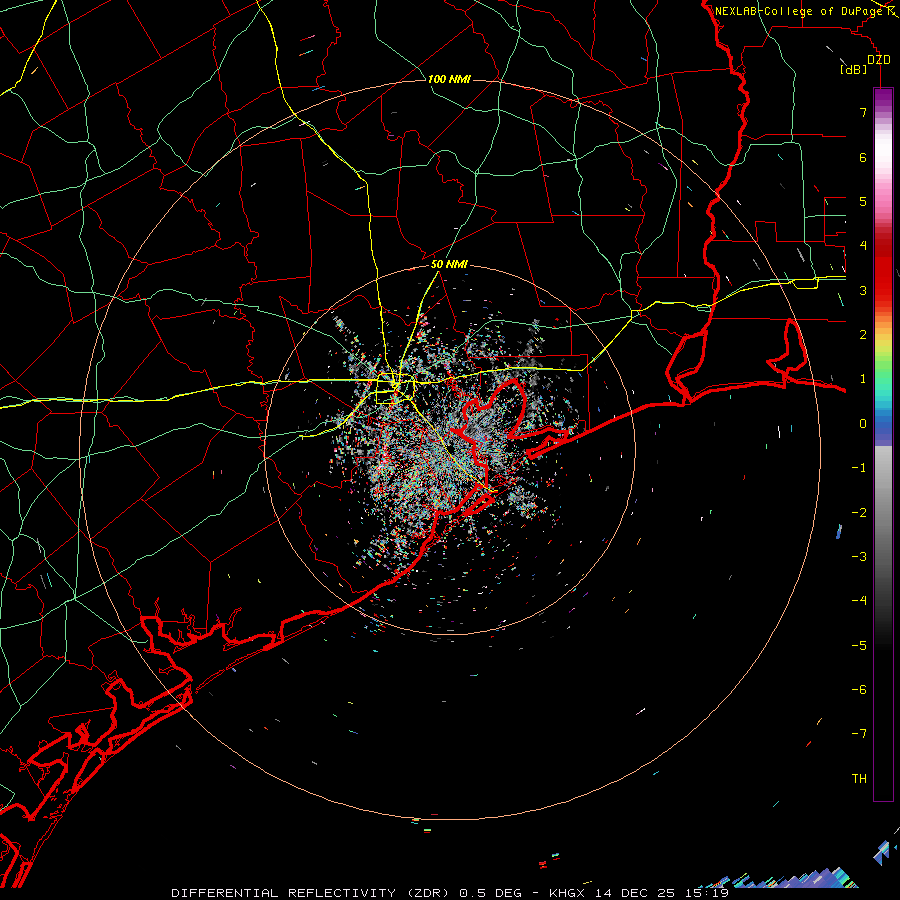
Task: Click the -3 tick label on scale
Action: click(859, 557)
